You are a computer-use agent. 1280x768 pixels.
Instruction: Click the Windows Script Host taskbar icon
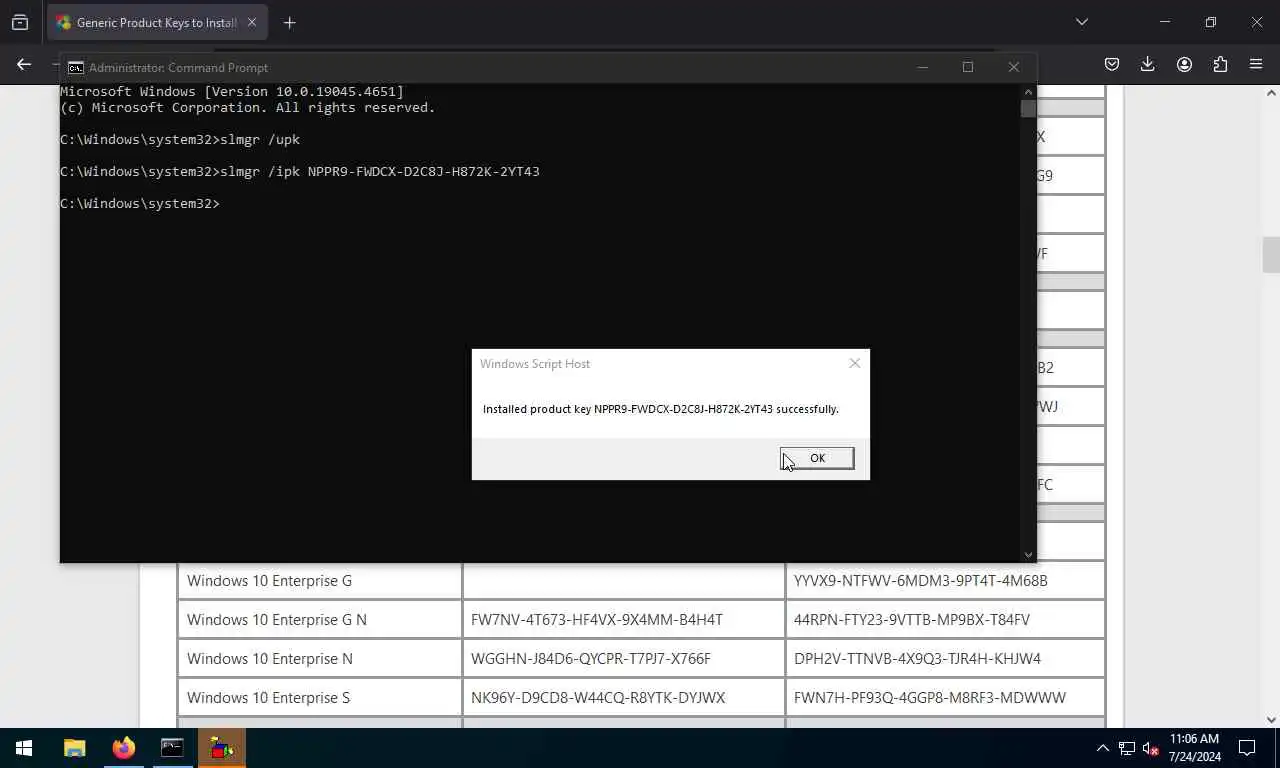coord(221,747)
